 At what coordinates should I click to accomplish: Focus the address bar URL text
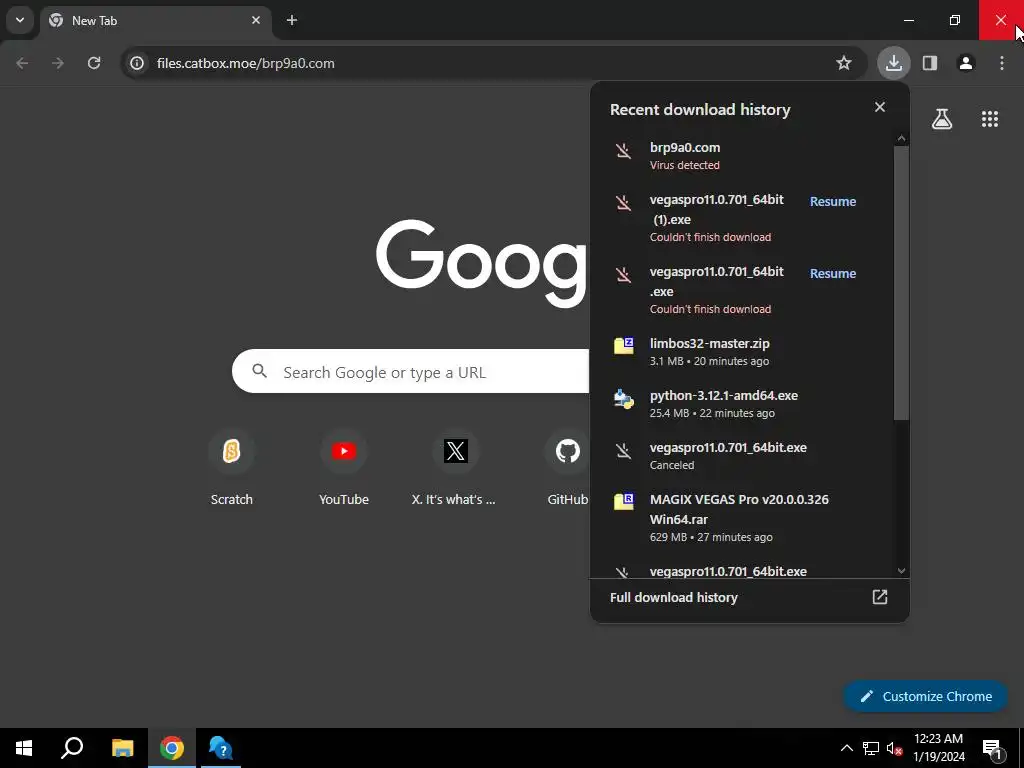(246, 63)
